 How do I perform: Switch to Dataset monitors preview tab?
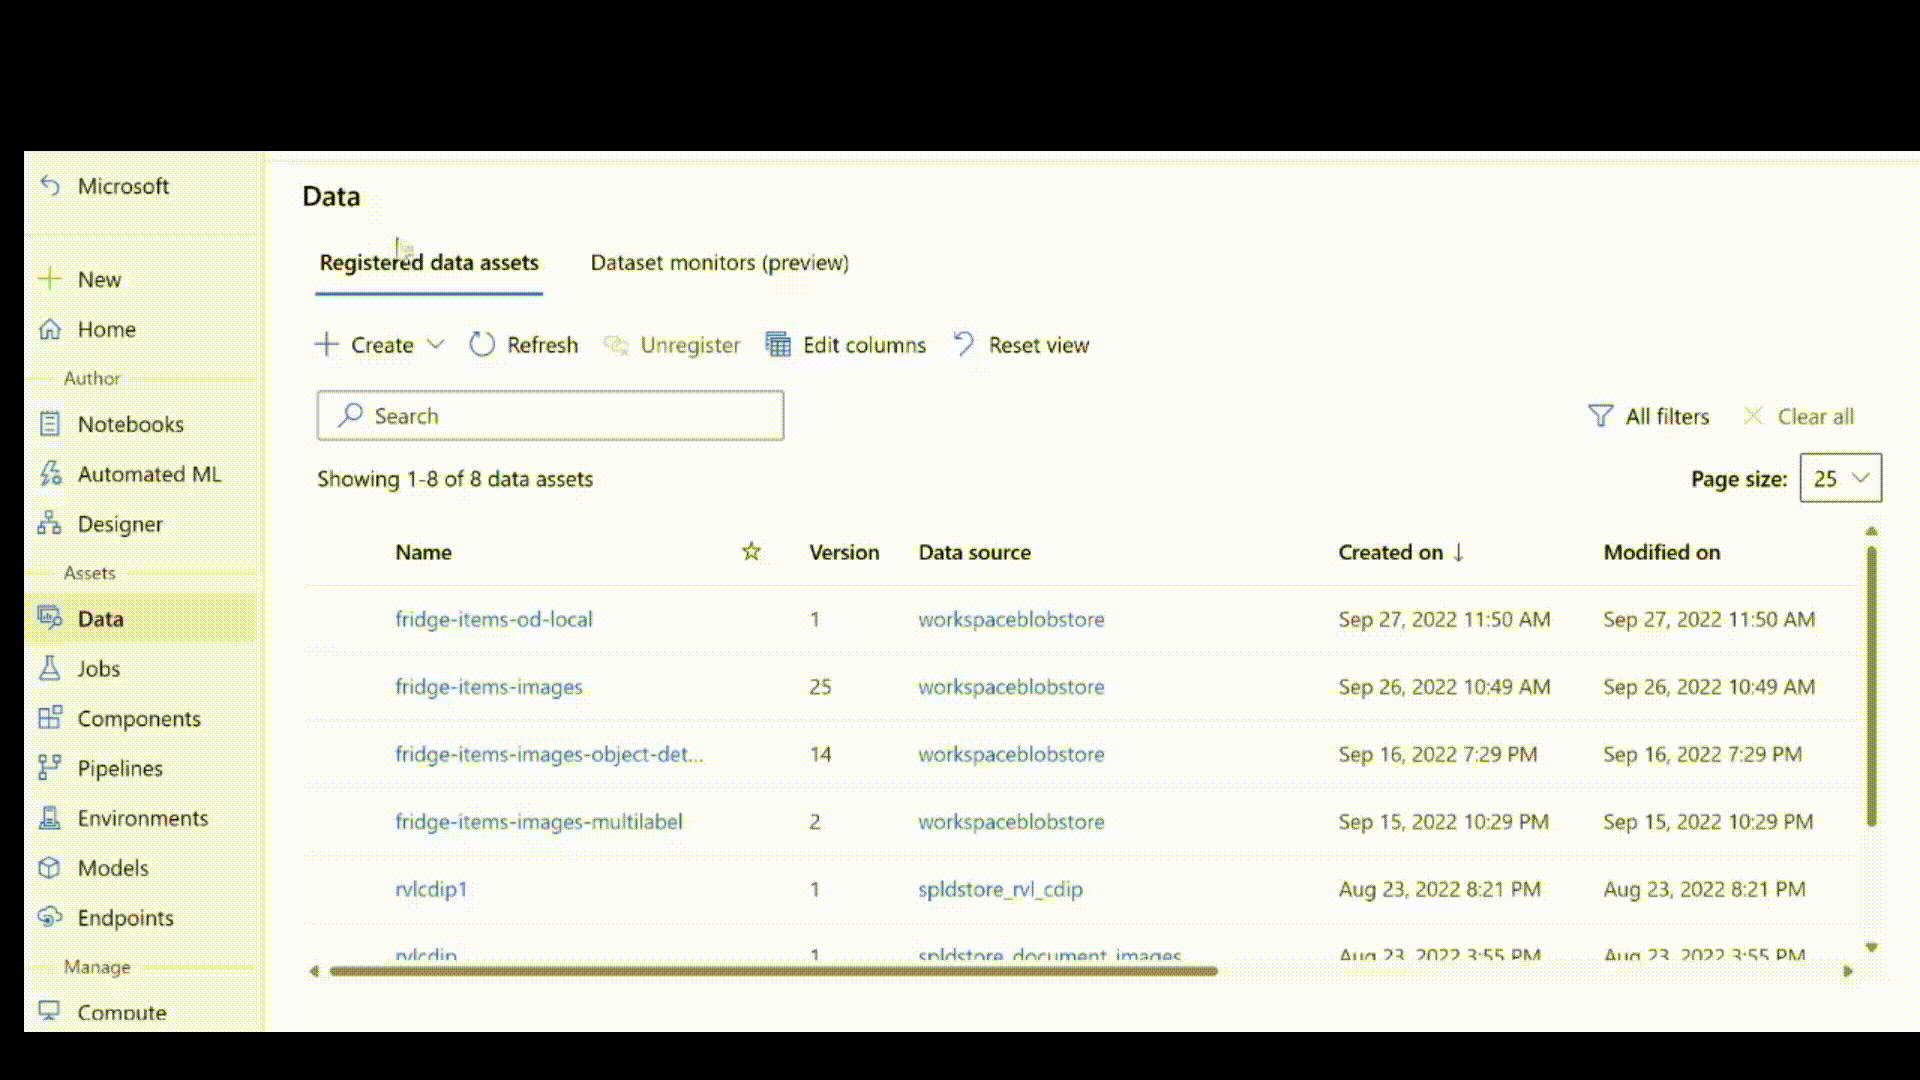(x=720, y=261)
